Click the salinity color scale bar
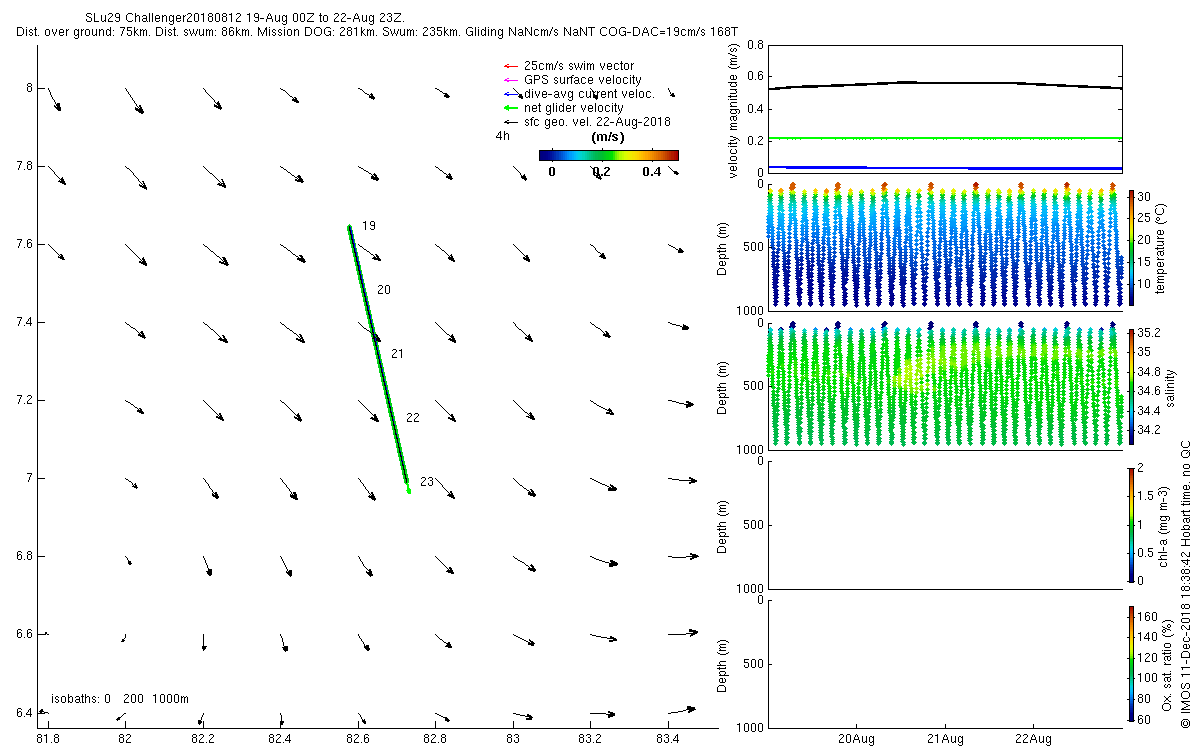1200x750 pixels. tap(1131, 386)
